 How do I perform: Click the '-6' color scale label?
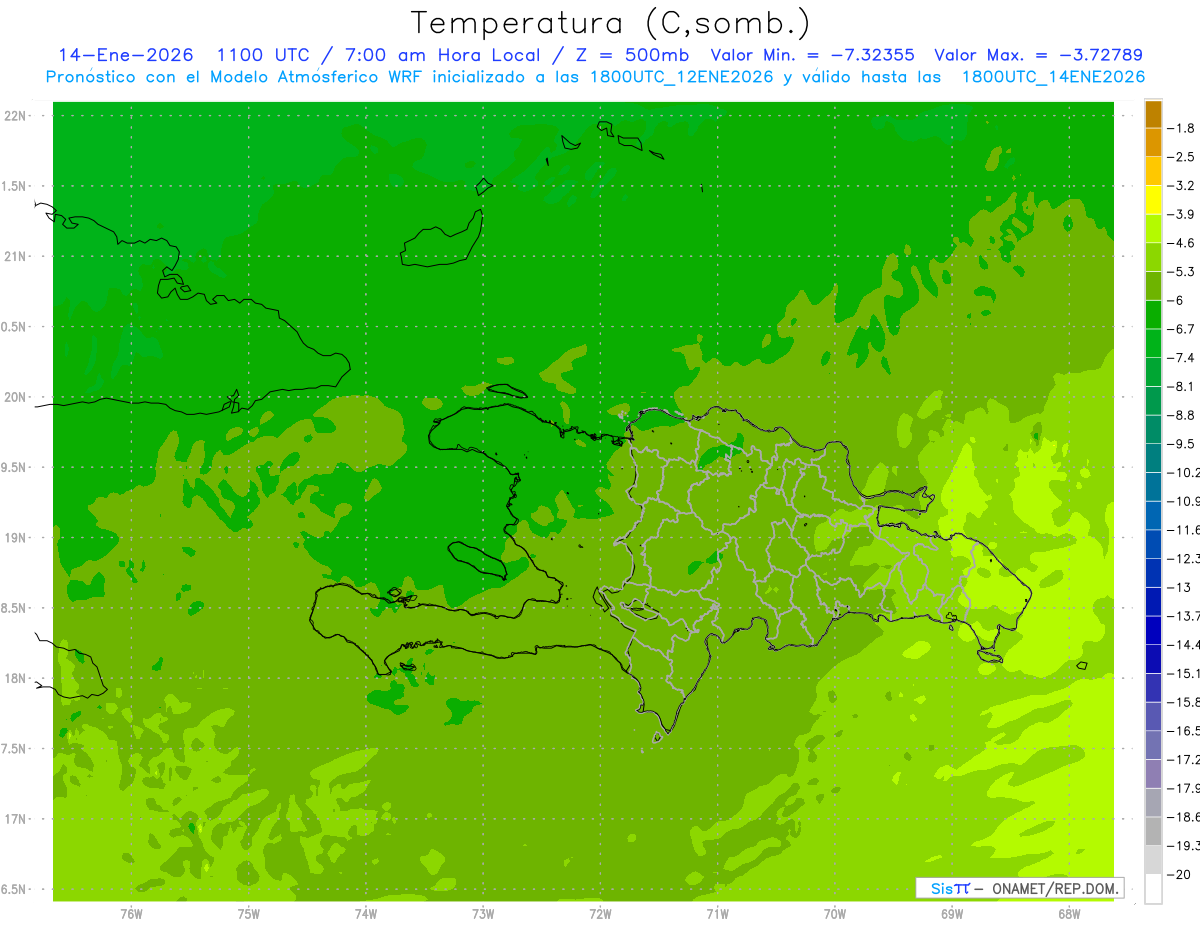(1176, 301)
